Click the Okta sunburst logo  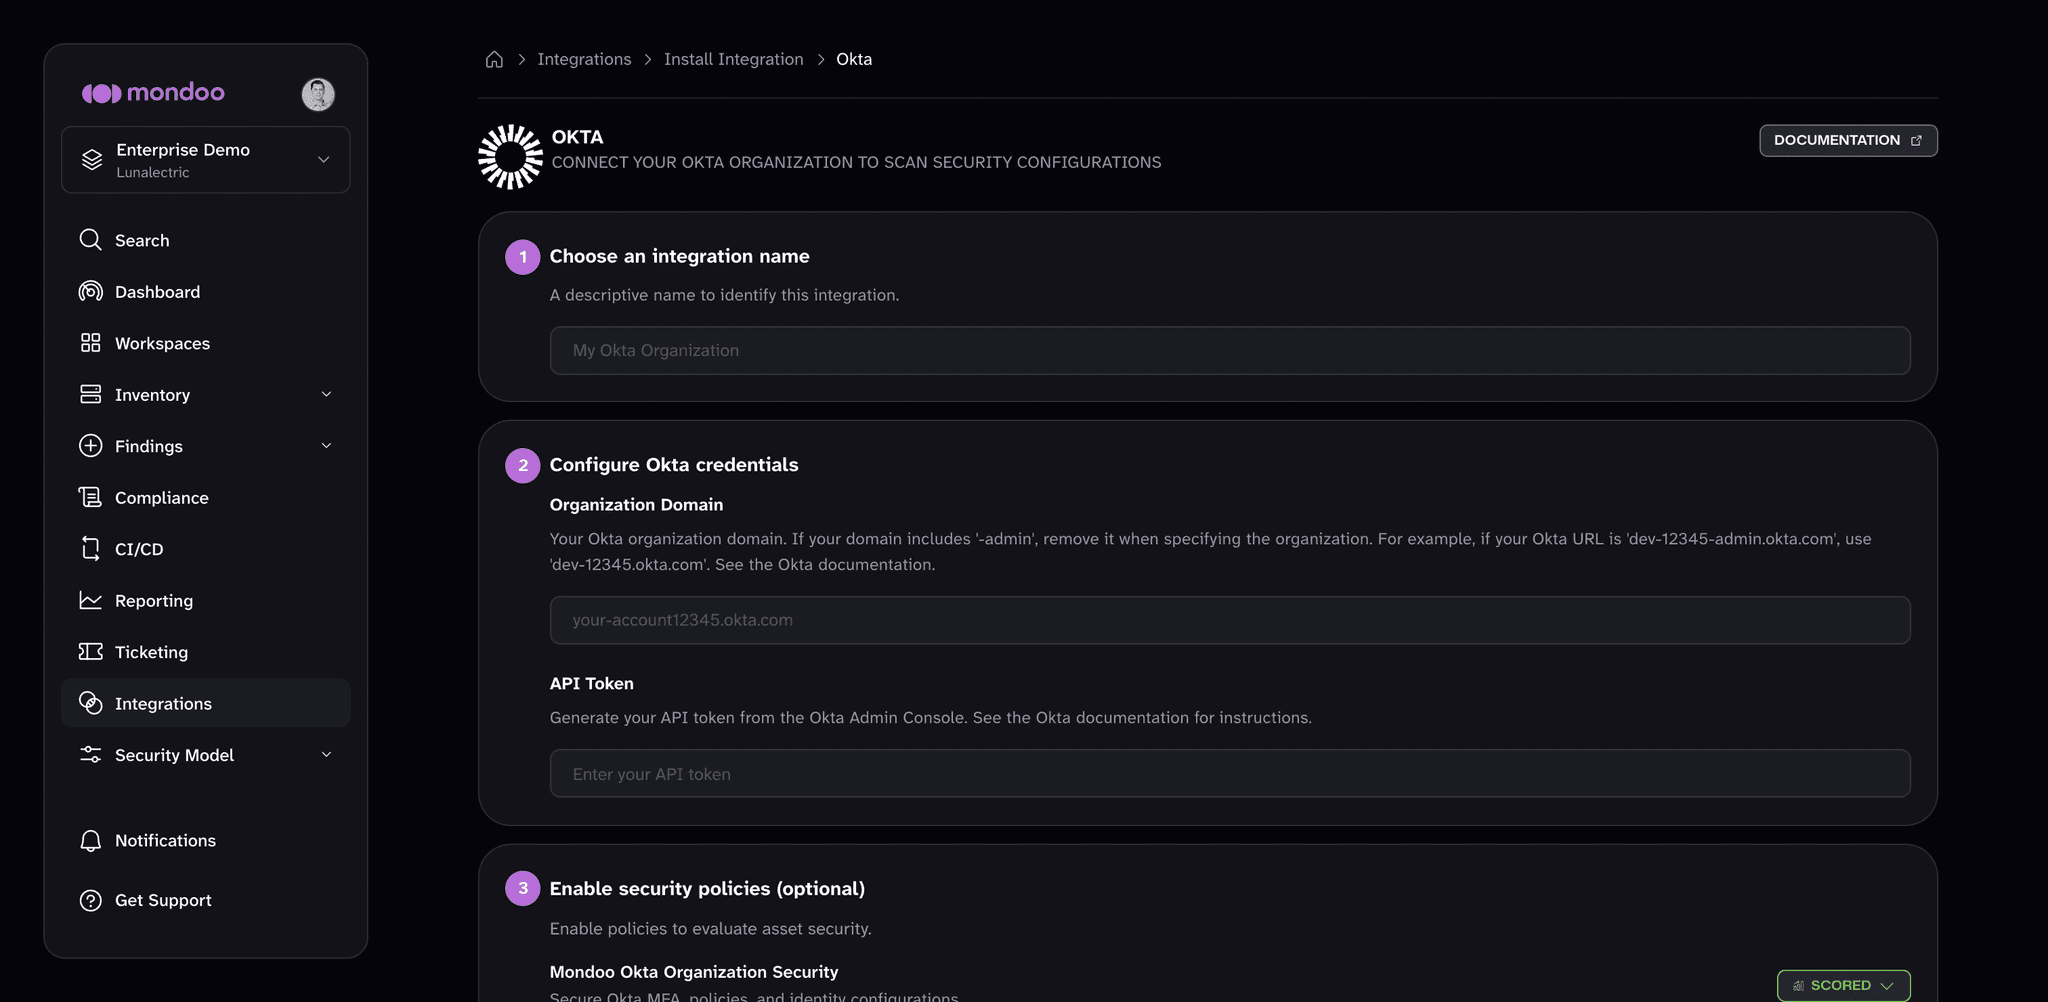[510, 157]
